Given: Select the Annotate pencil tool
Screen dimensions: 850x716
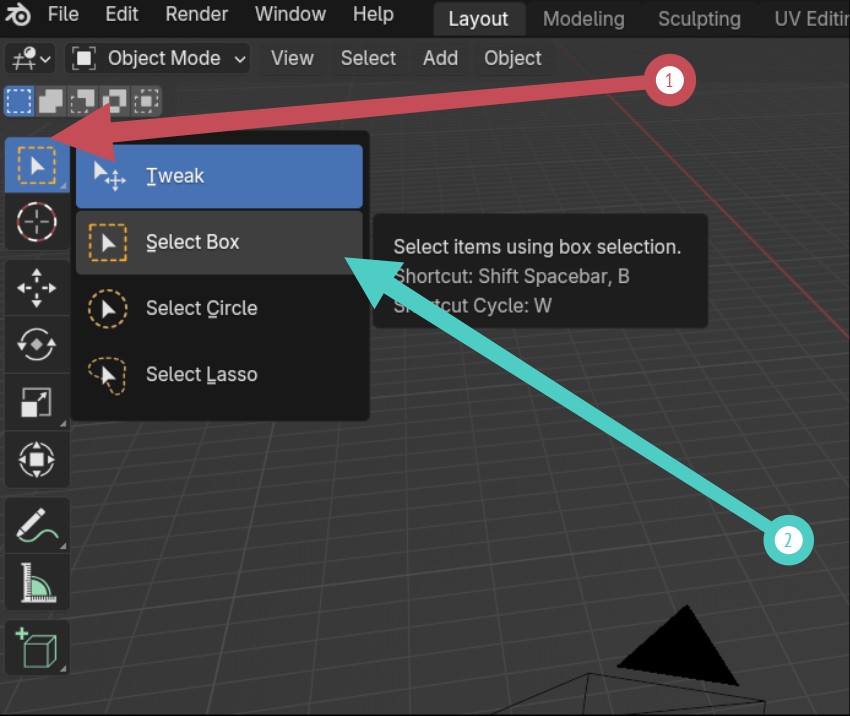Looking at the screenshot, I should (x=36, y=525).
